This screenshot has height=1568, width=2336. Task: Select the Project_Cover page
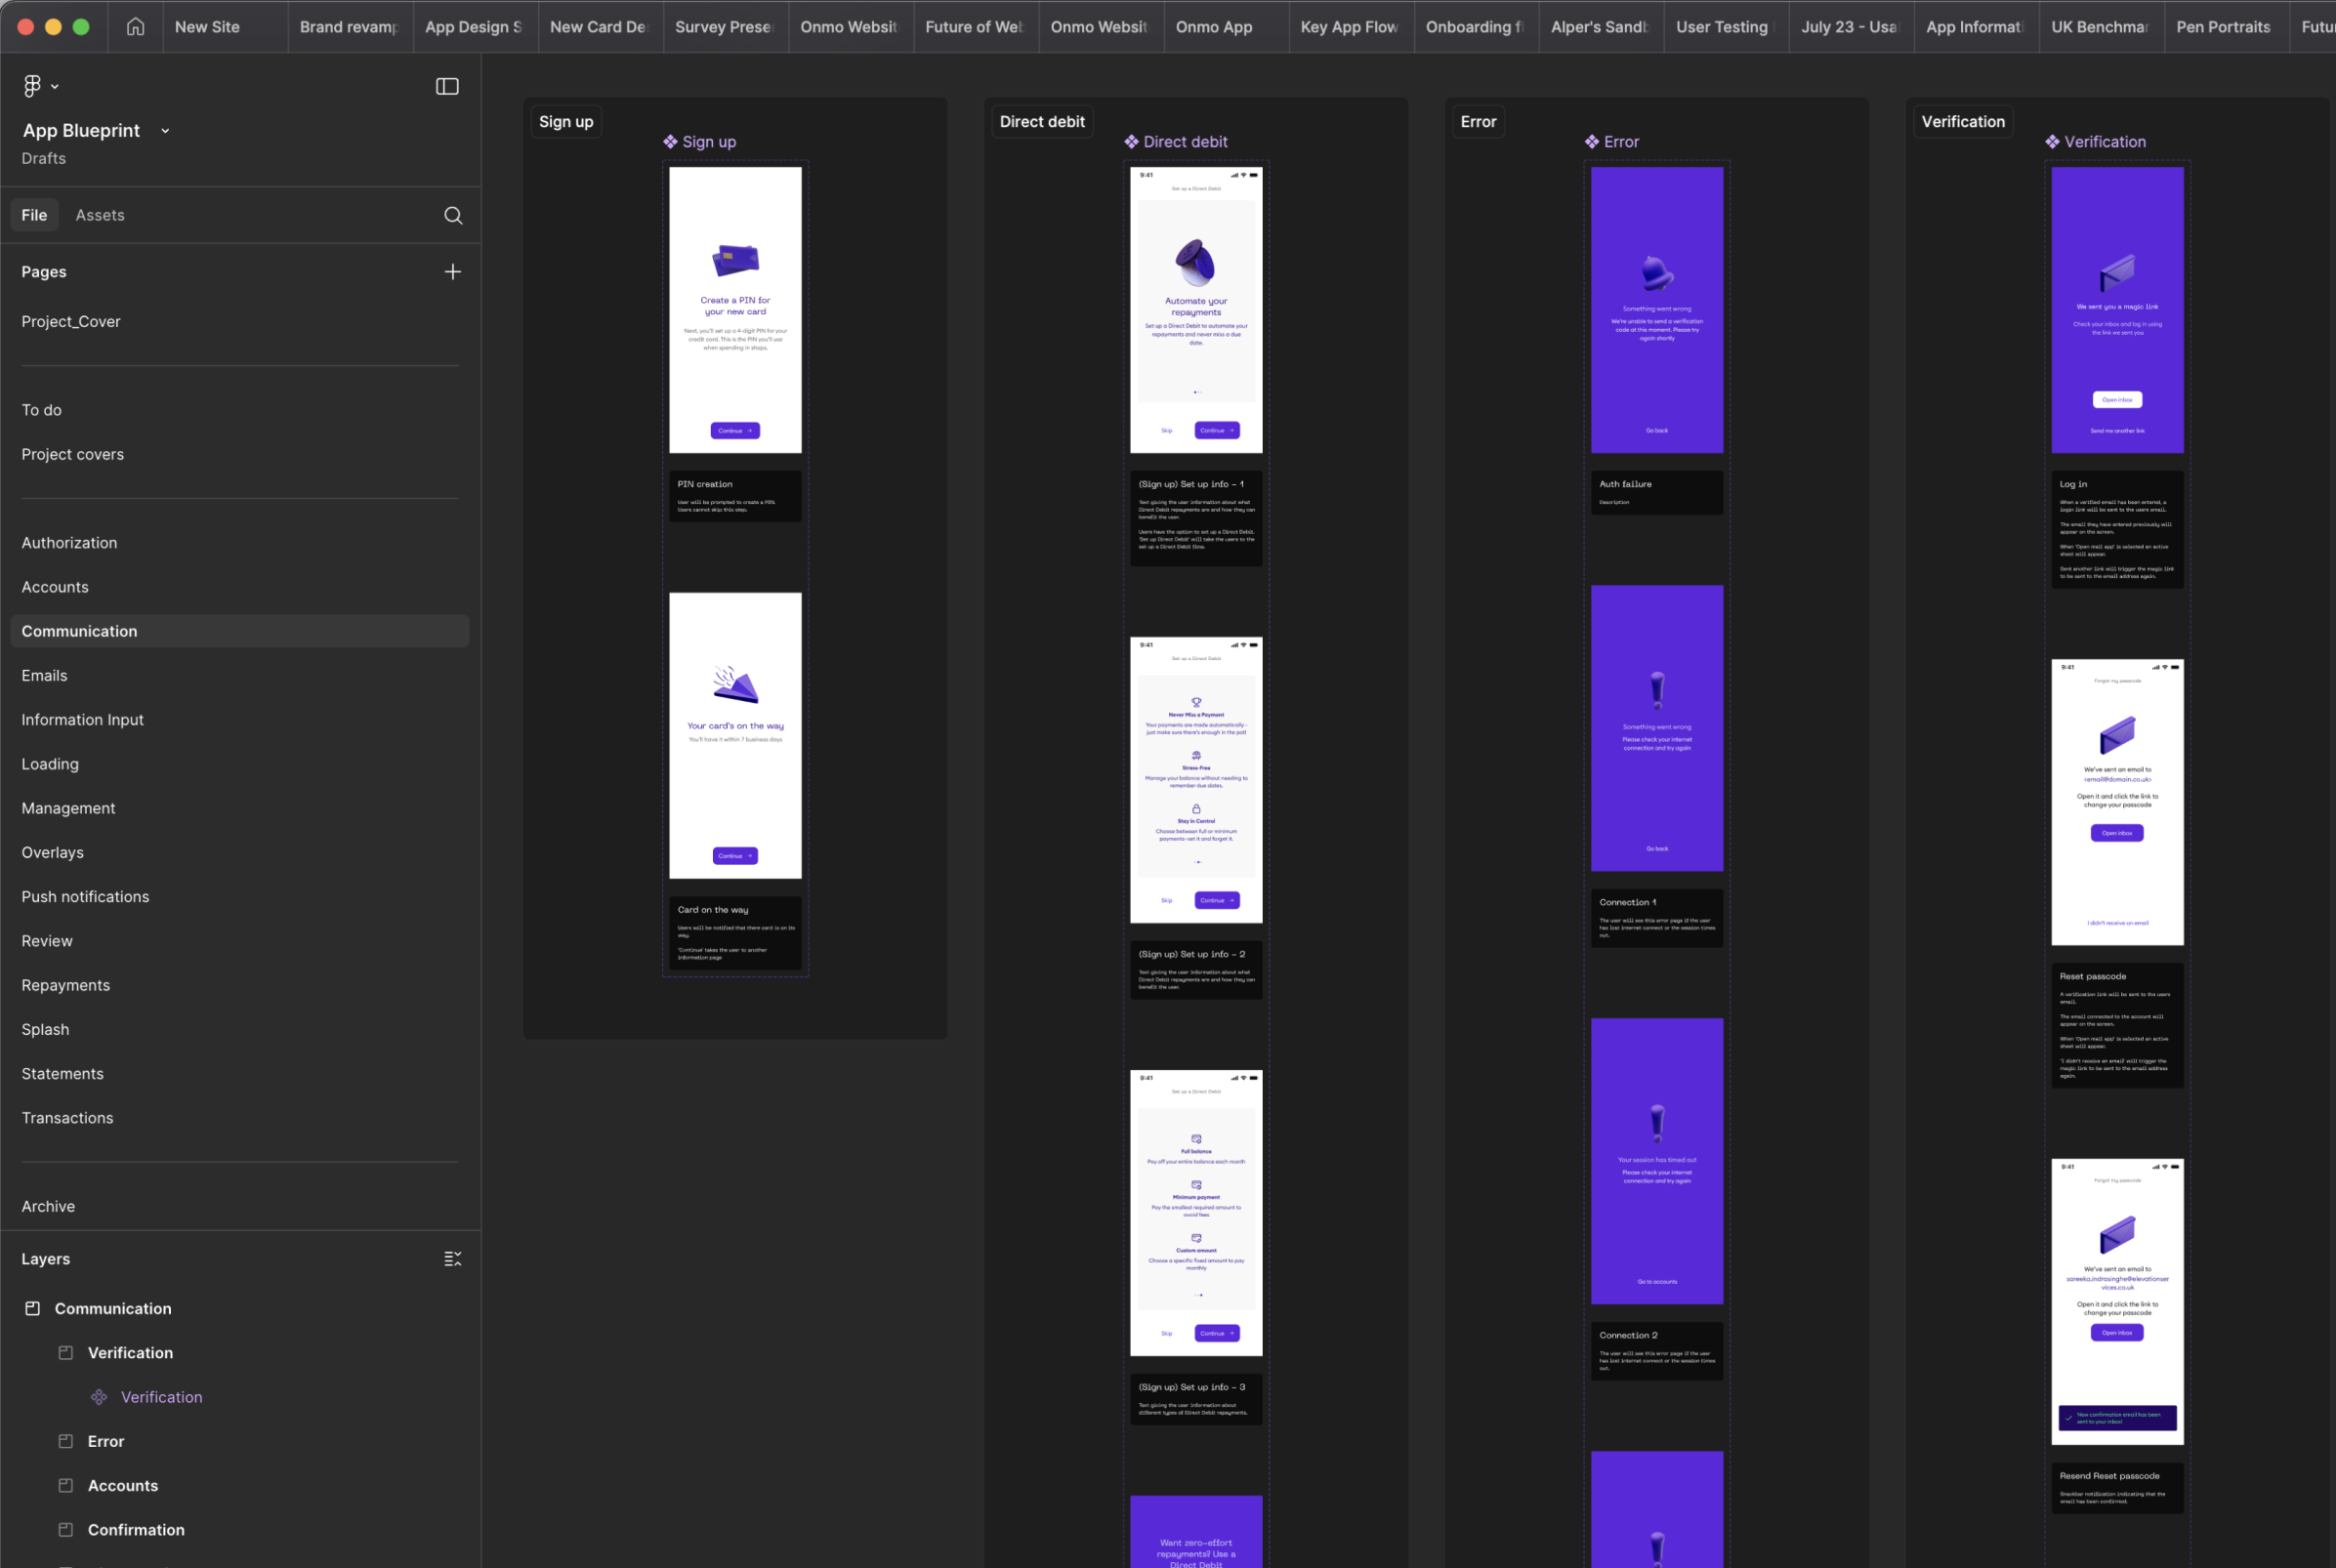pos(71,321)
